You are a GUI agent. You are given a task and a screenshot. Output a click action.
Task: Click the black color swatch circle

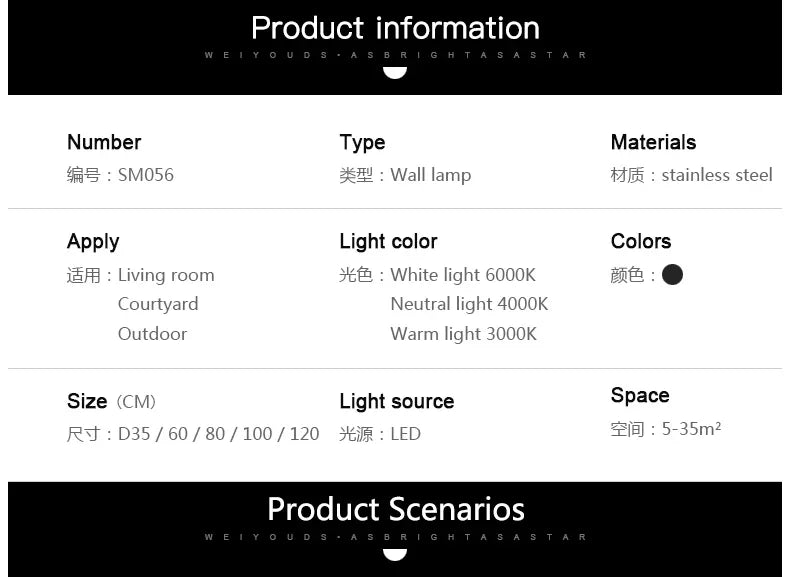tap(672, 274)
